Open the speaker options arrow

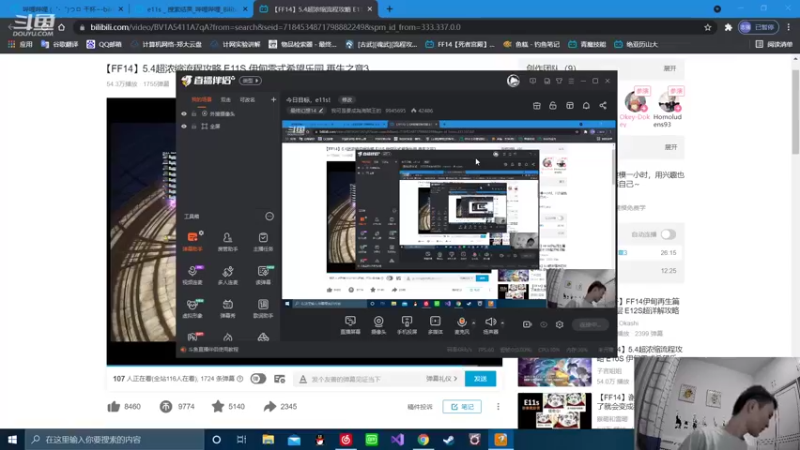point(502,322)
